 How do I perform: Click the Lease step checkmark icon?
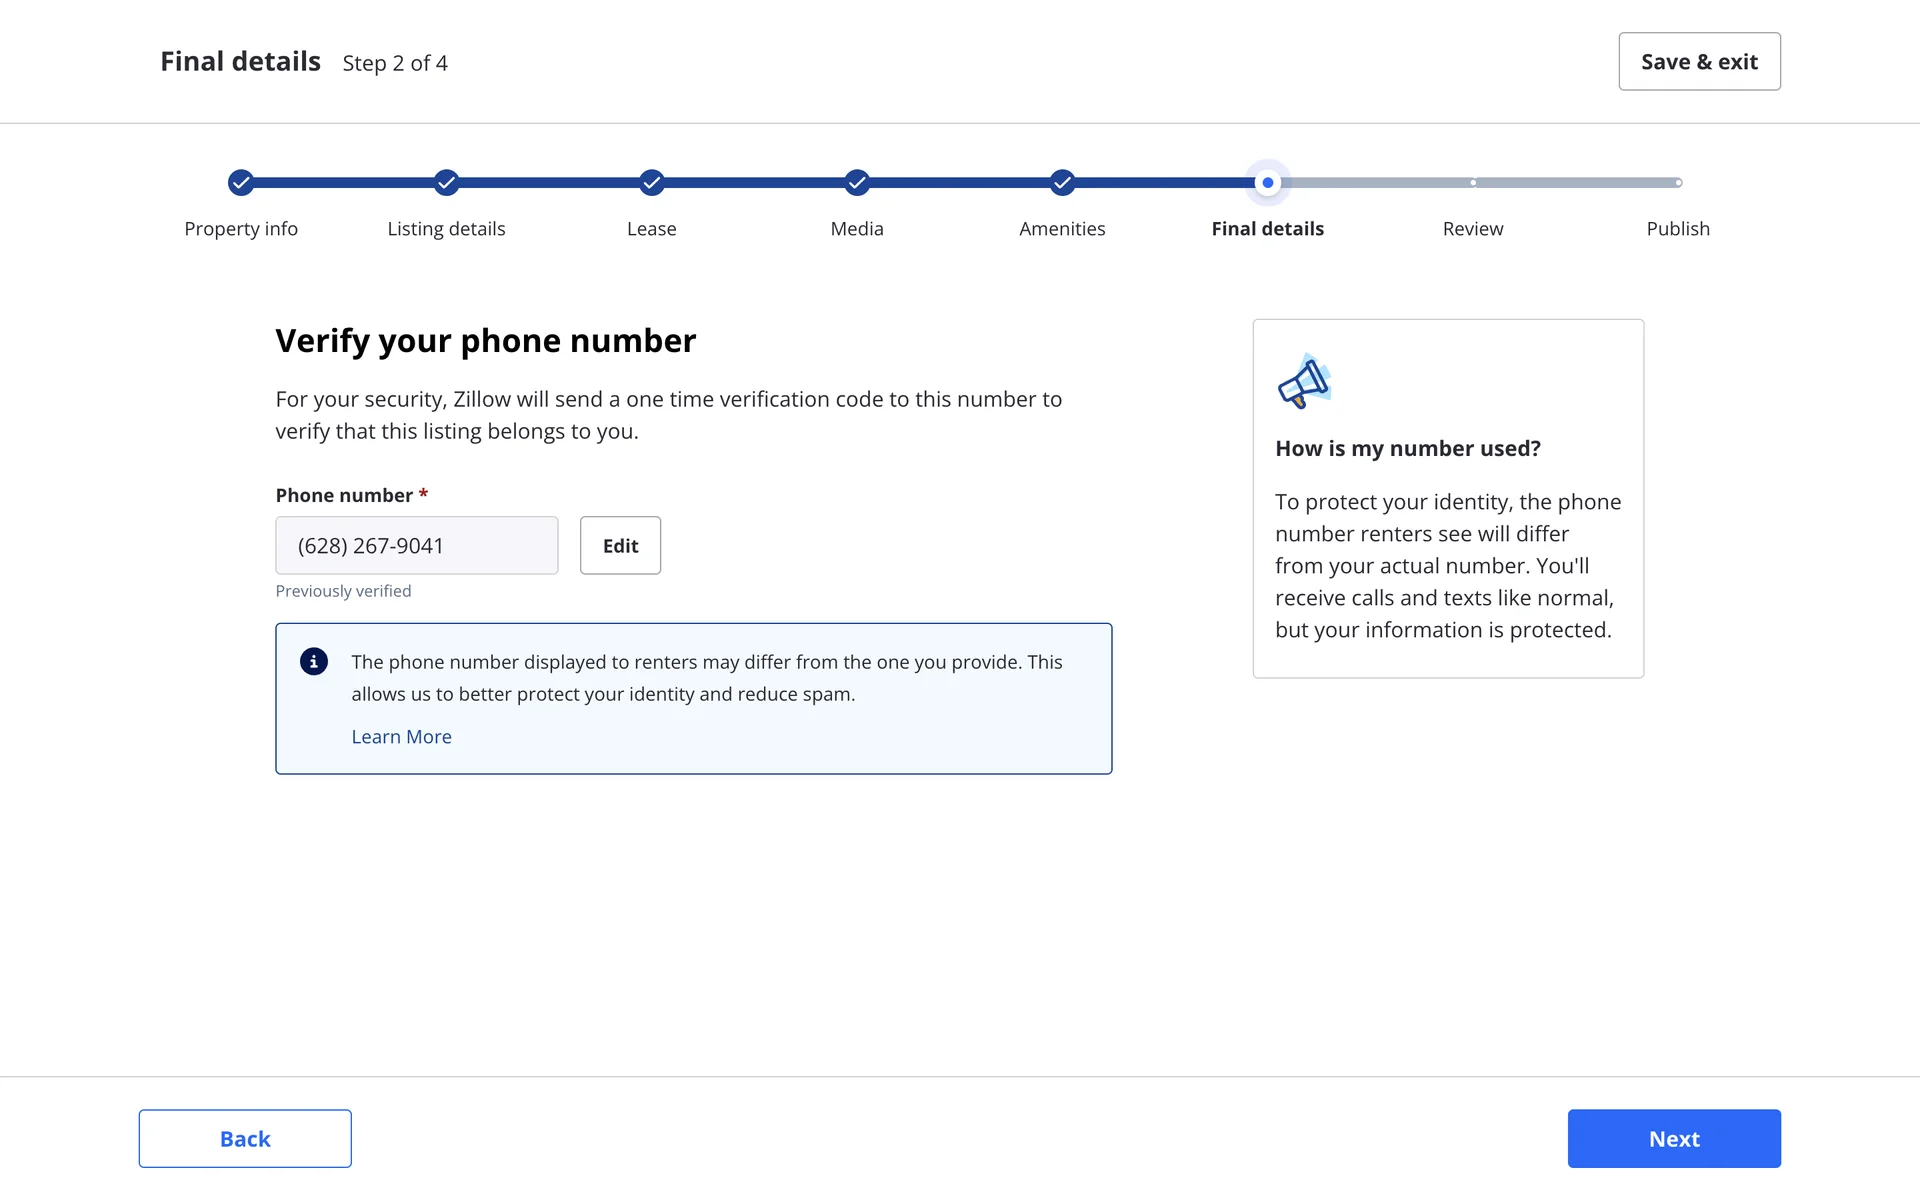click(x=652, y=182)
